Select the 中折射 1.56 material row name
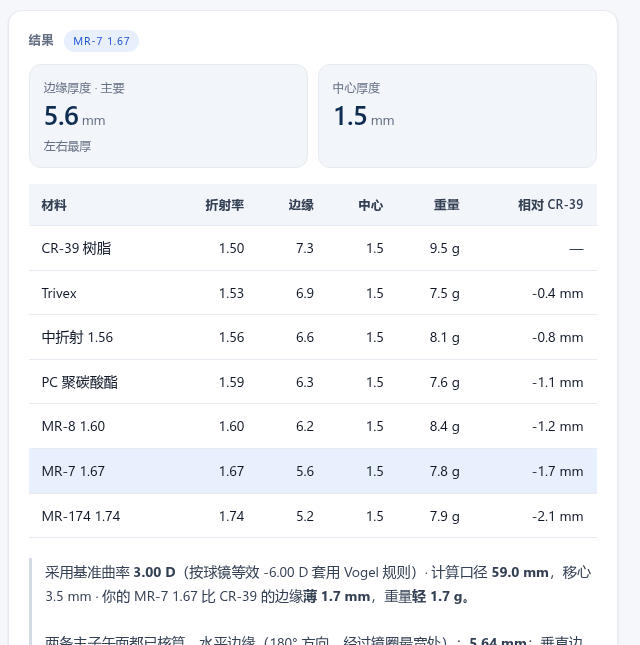Image resolution: width=640 pixels, height=645 pixels. click(77, 337)
